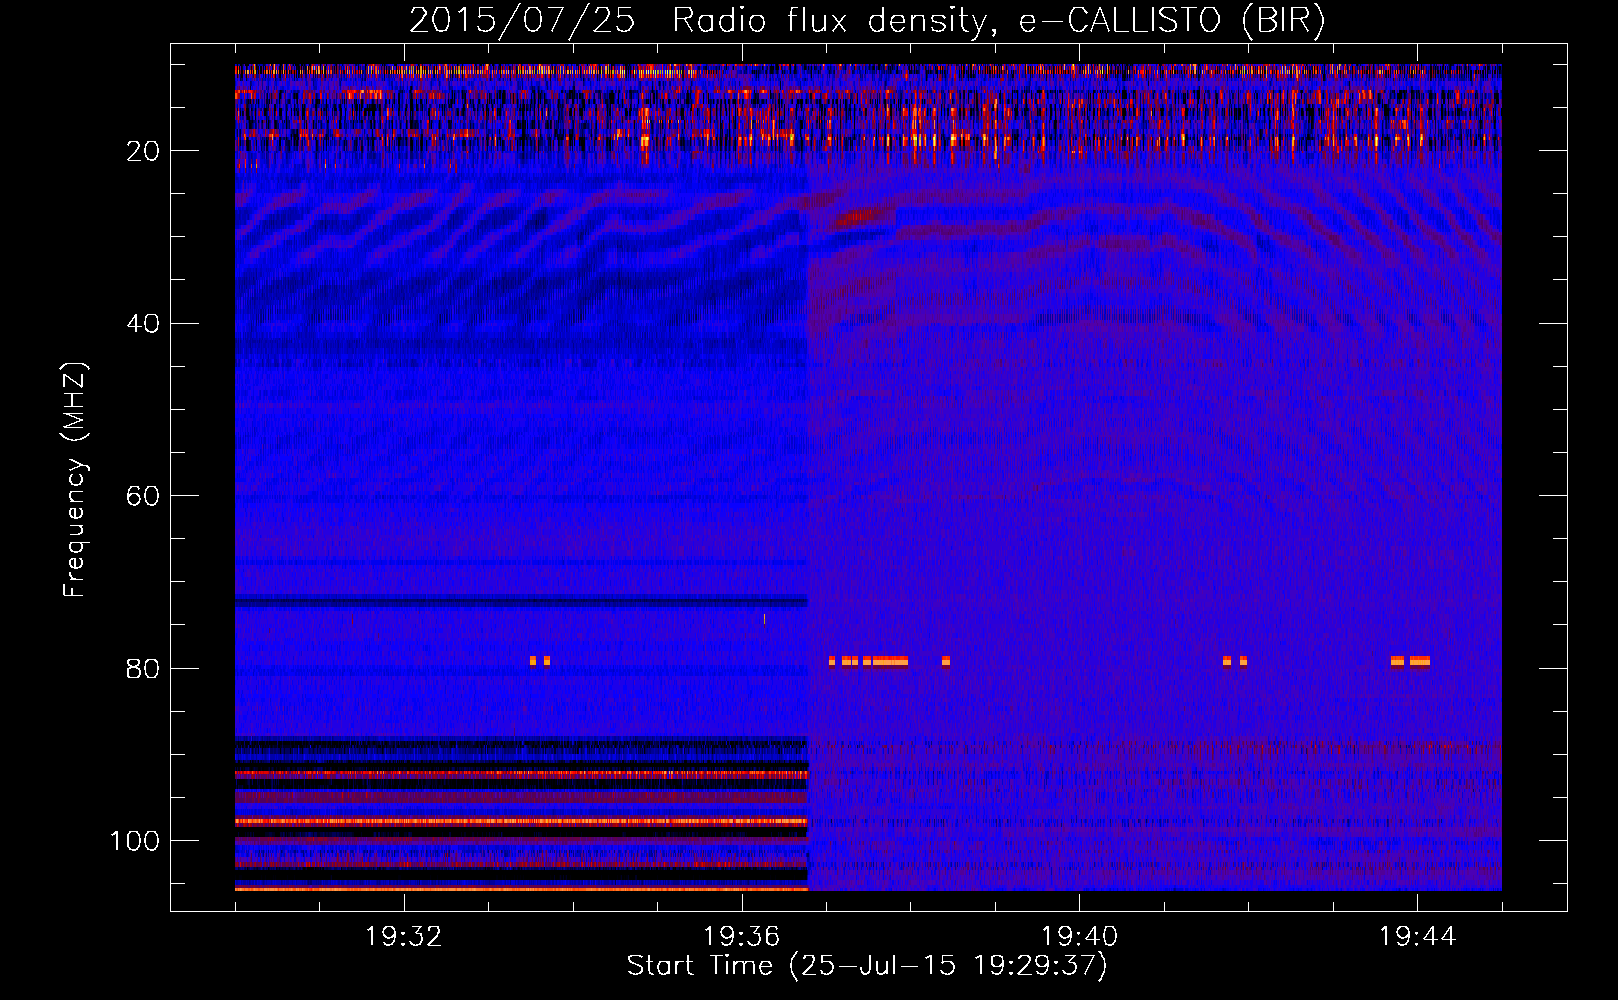Click the 19:36 time tick label

coord(742,937)
